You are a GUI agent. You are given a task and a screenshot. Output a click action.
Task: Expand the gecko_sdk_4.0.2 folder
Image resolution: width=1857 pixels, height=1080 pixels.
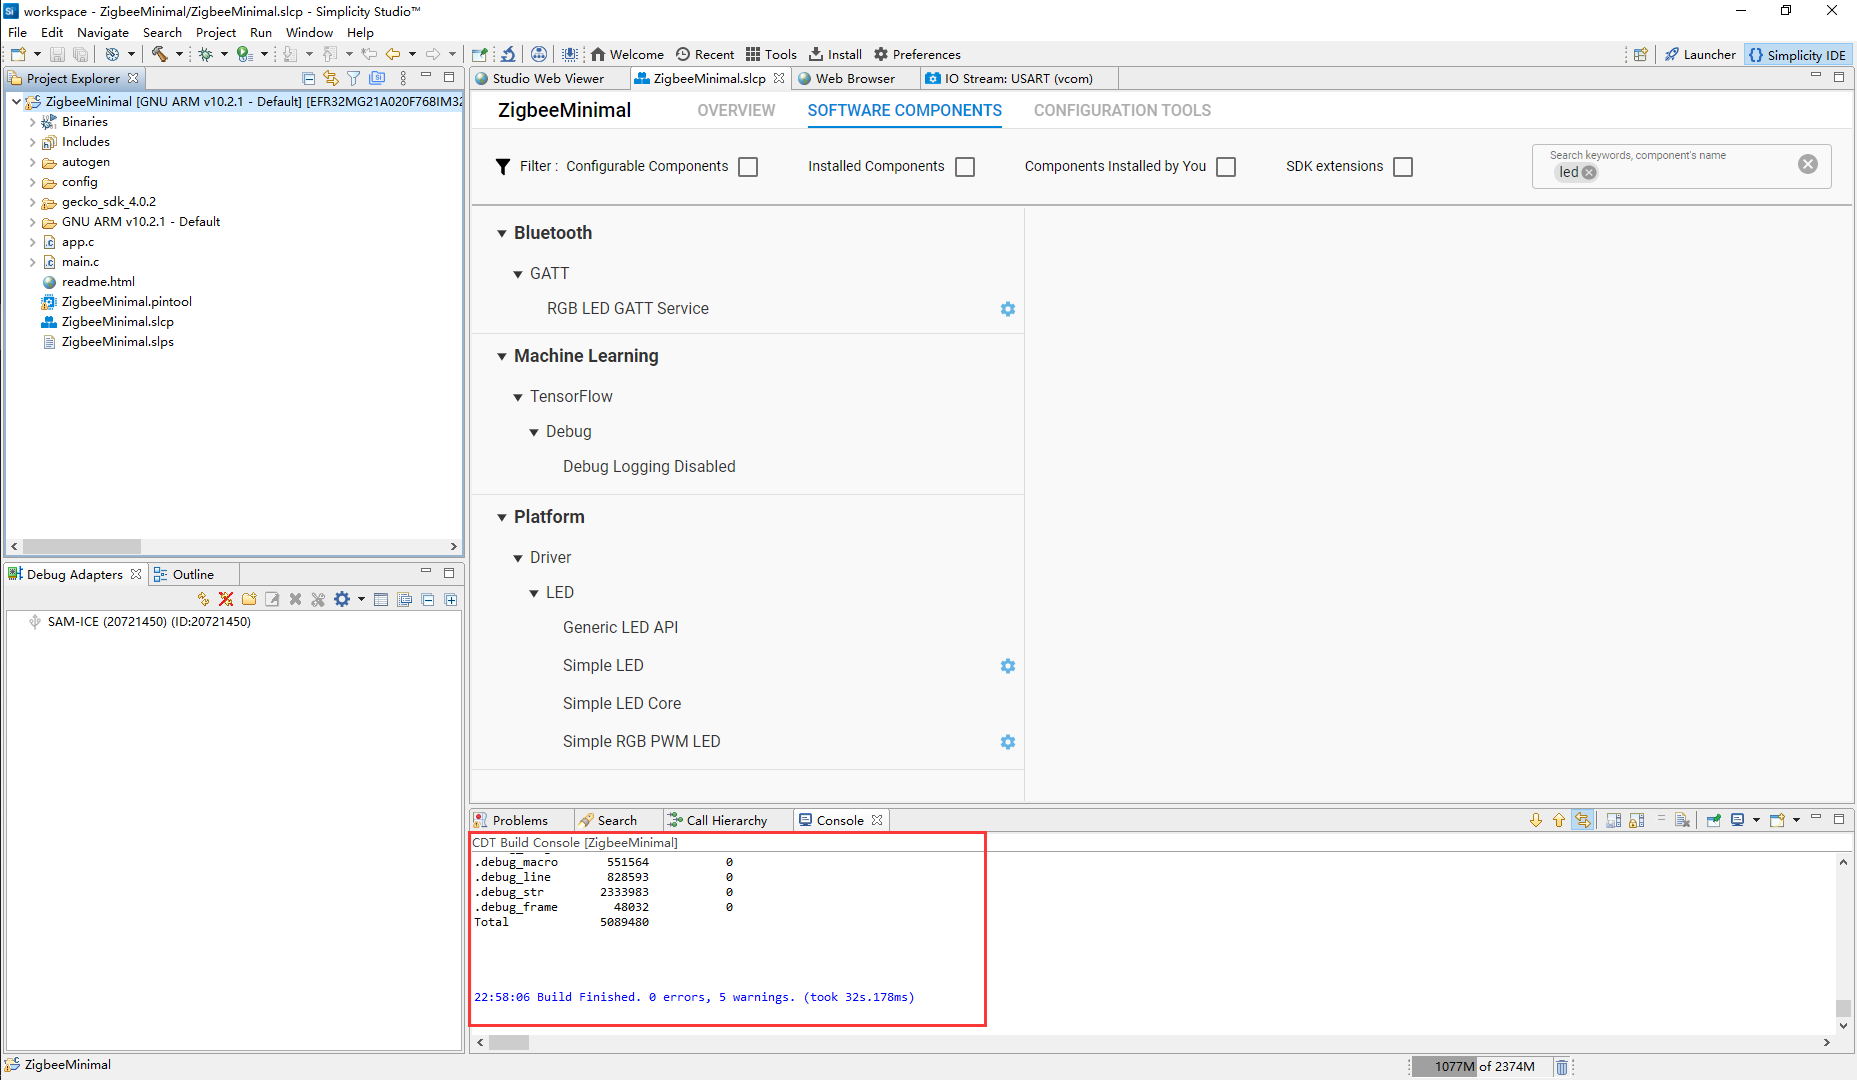tap(33, 201)
